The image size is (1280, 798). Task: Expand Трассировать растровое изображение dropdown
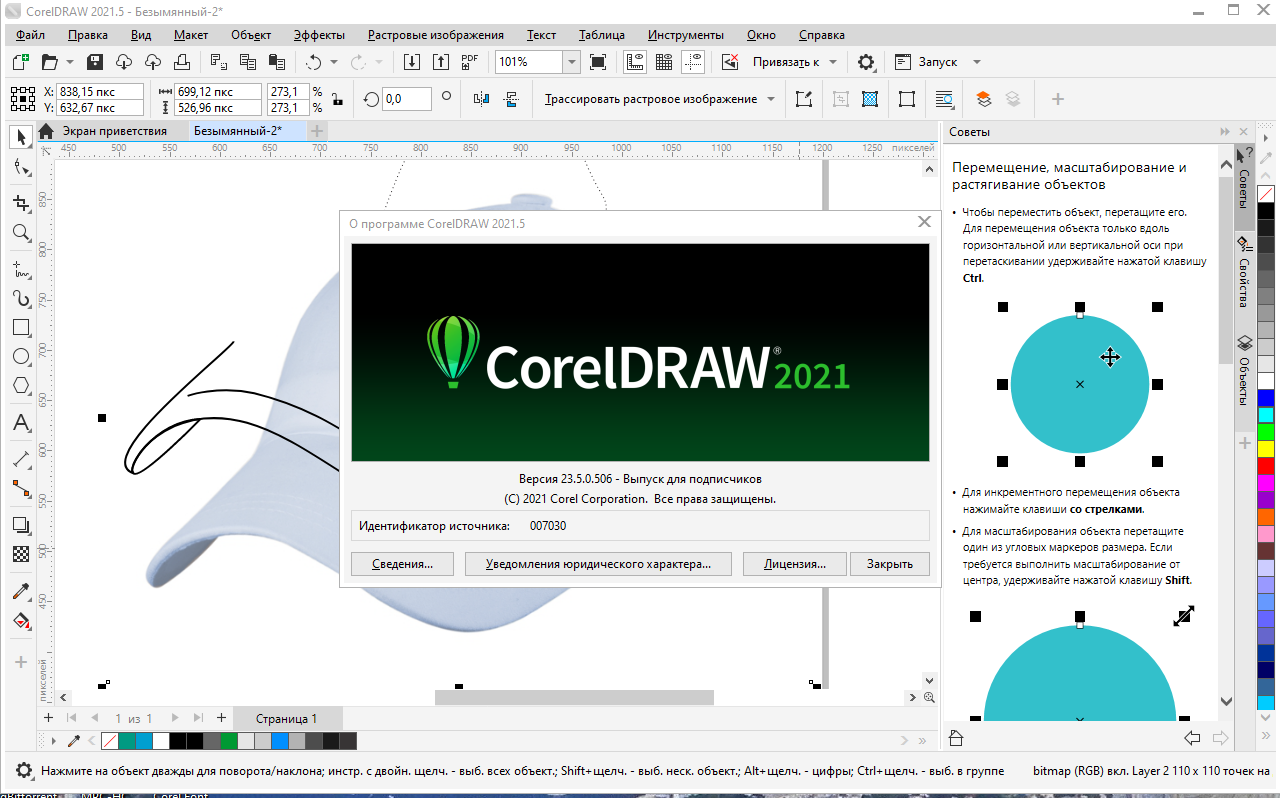coord(771,99)
